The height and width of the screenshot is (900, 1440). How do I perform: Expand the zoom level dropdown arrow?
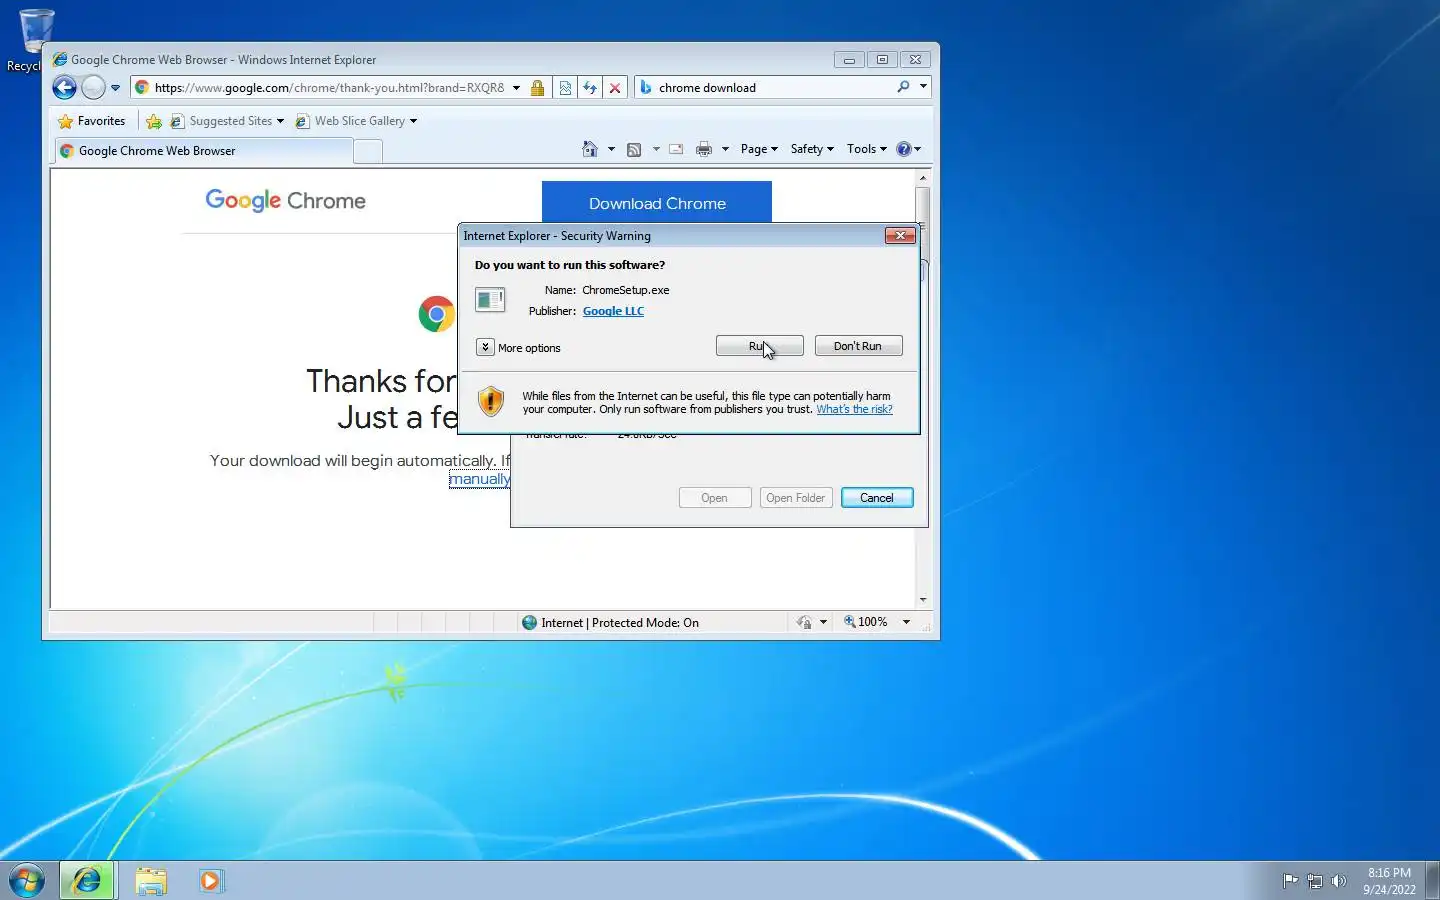click(x=906, y=622)
